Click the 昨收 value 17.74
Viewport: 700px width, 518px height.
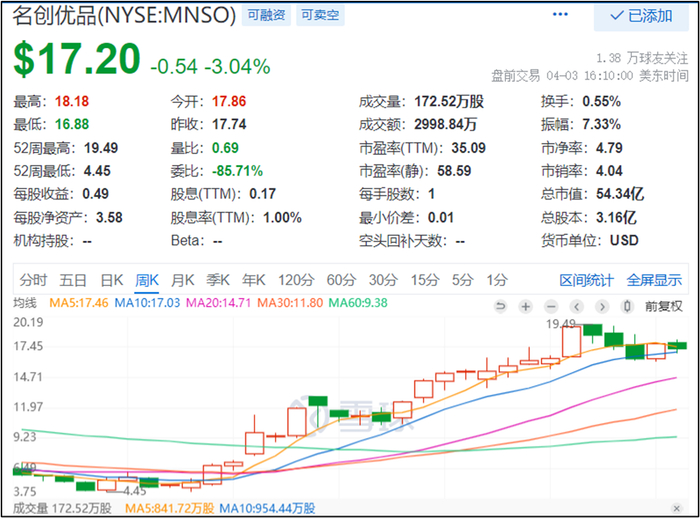tap(229, 124)
